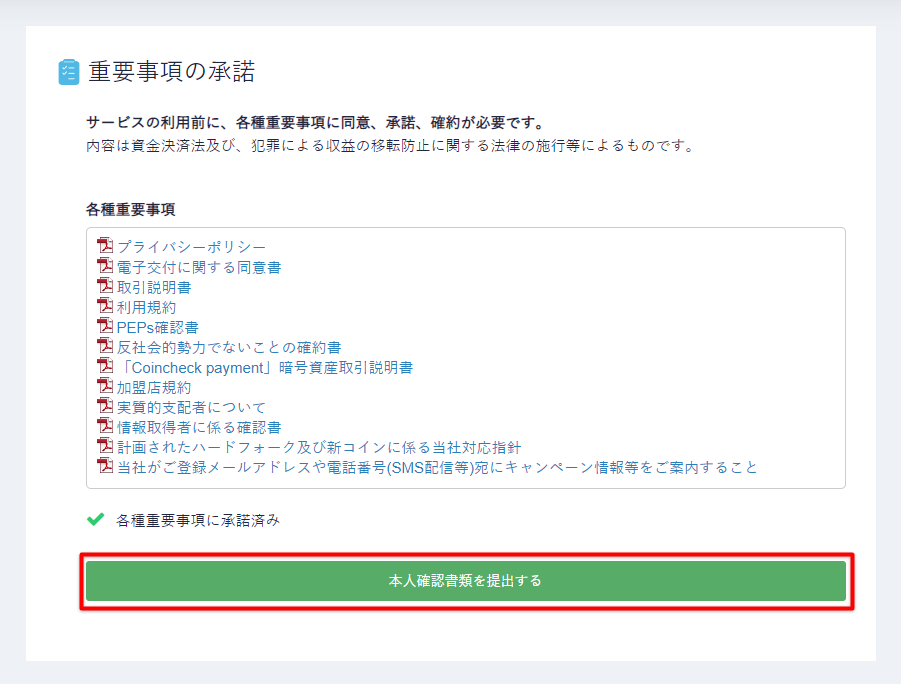Open the プライバシーポリシー PDF link
The image size is (901, 684).
click(191, 247)
